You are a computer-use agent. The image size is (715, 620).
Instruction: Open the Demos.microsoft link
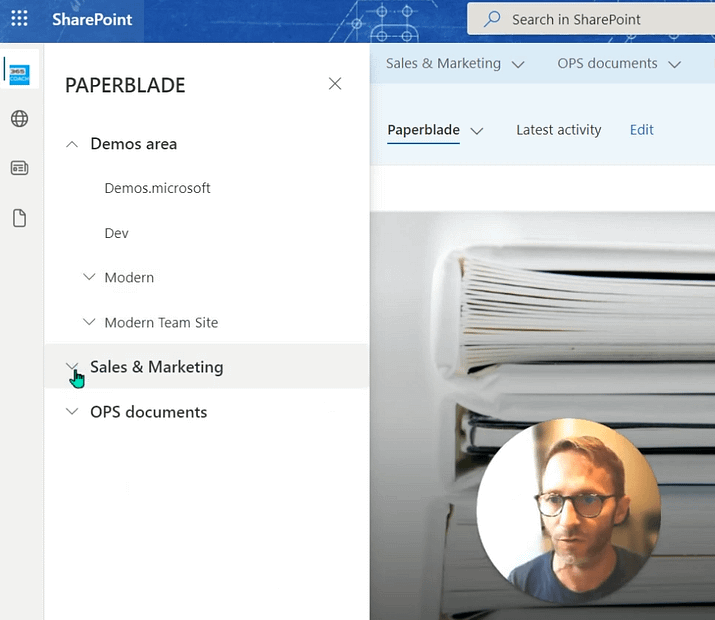pyautogui.click(x=157, y=188)
